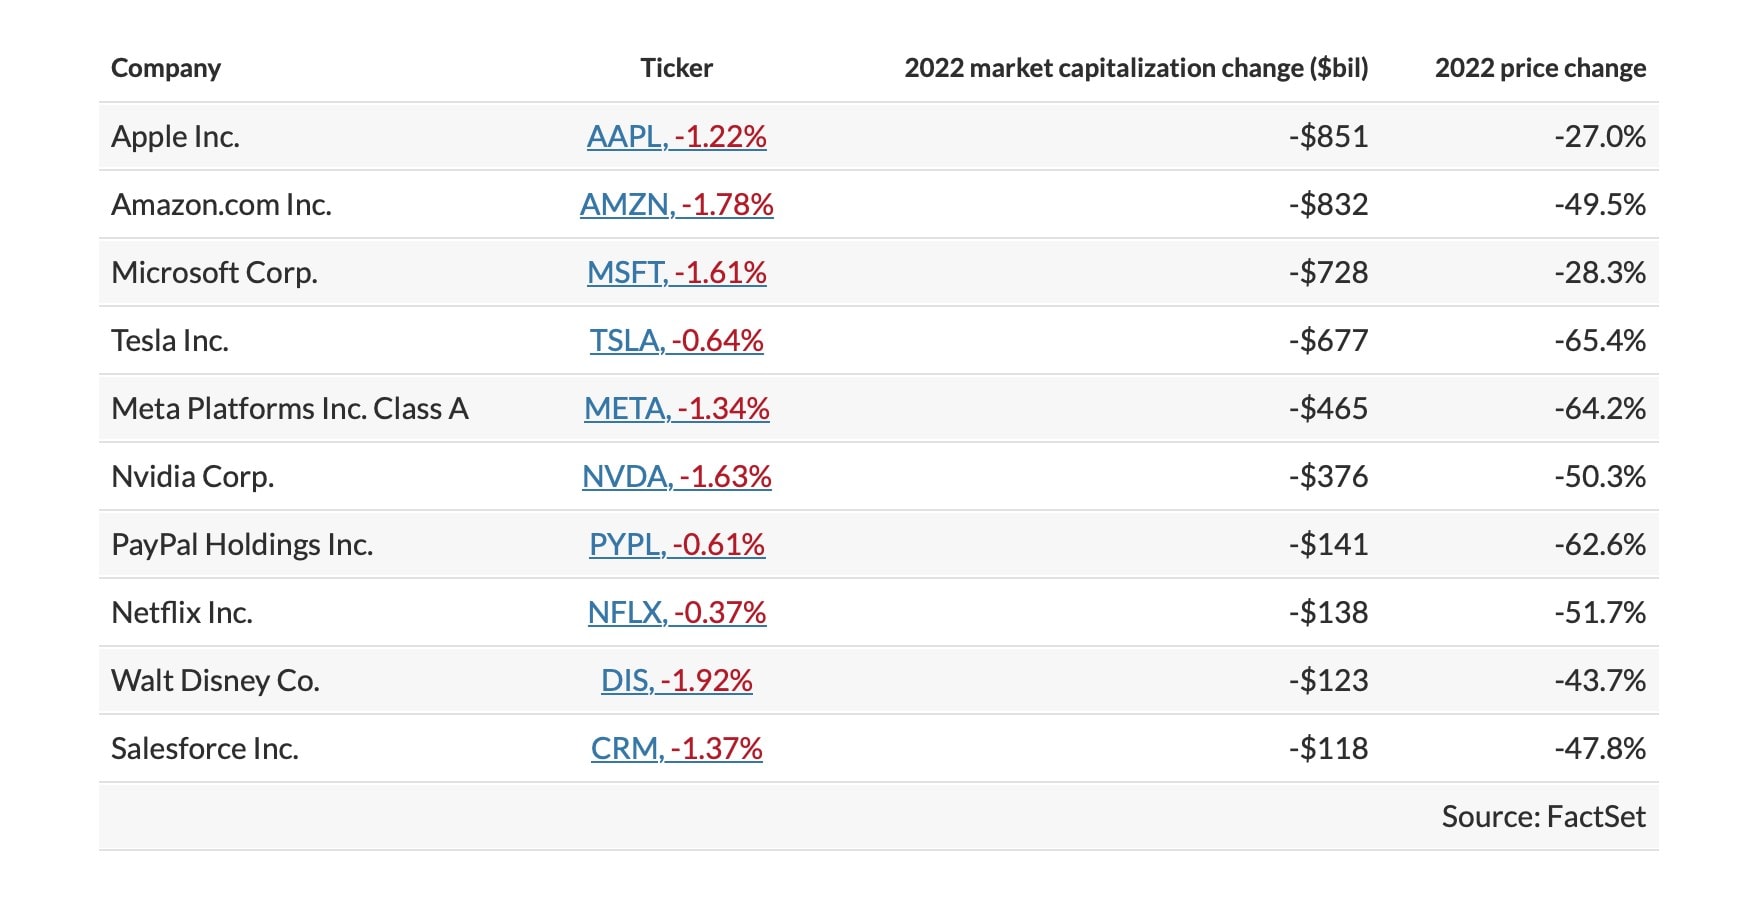Select the Apple Inc. company name

(x=175, y=136)
